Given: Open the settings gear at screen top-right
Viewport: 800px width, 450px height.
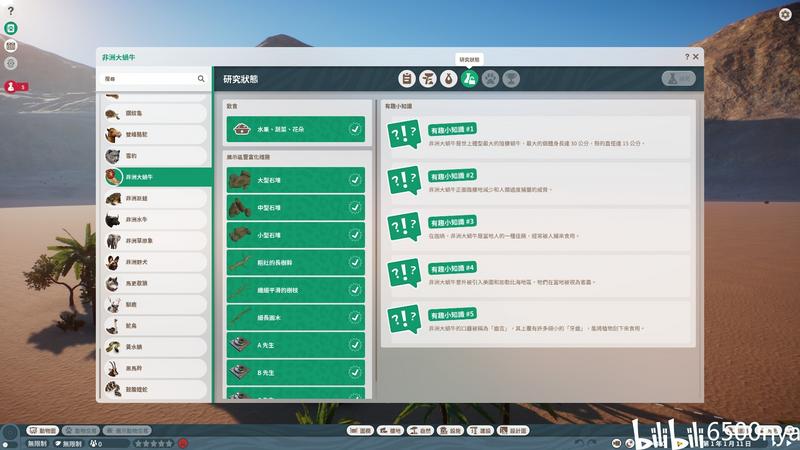Looking at the screenshot, I should [x=785, y=14].
